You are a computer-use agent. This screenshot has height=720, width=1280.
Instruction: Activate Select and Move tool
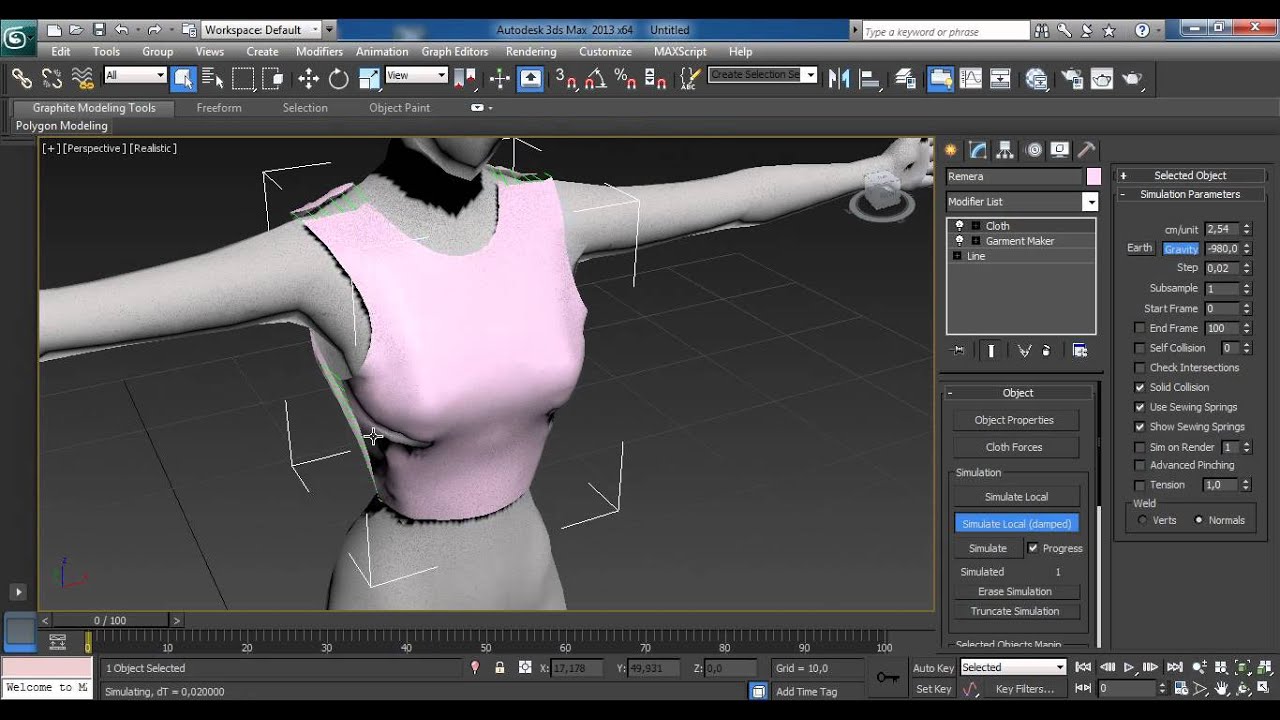pos(308,78)
